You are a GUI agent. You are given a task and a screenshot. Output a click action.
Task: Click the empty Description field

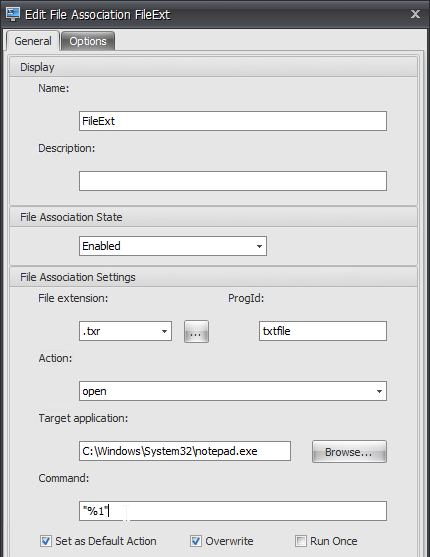[233, 181]
